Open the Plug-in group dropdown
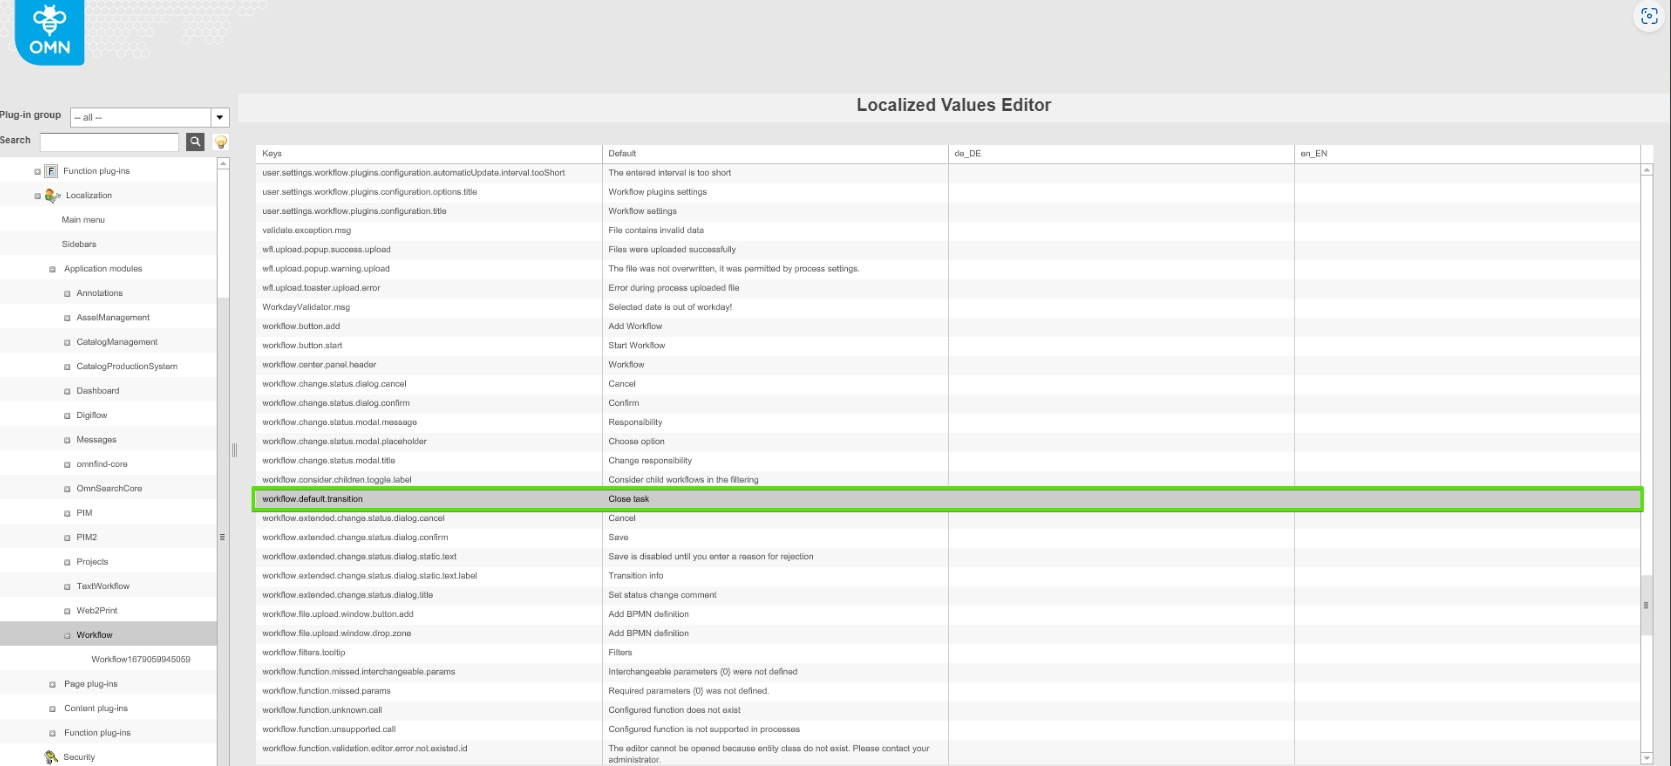 (x=220, y=117)
